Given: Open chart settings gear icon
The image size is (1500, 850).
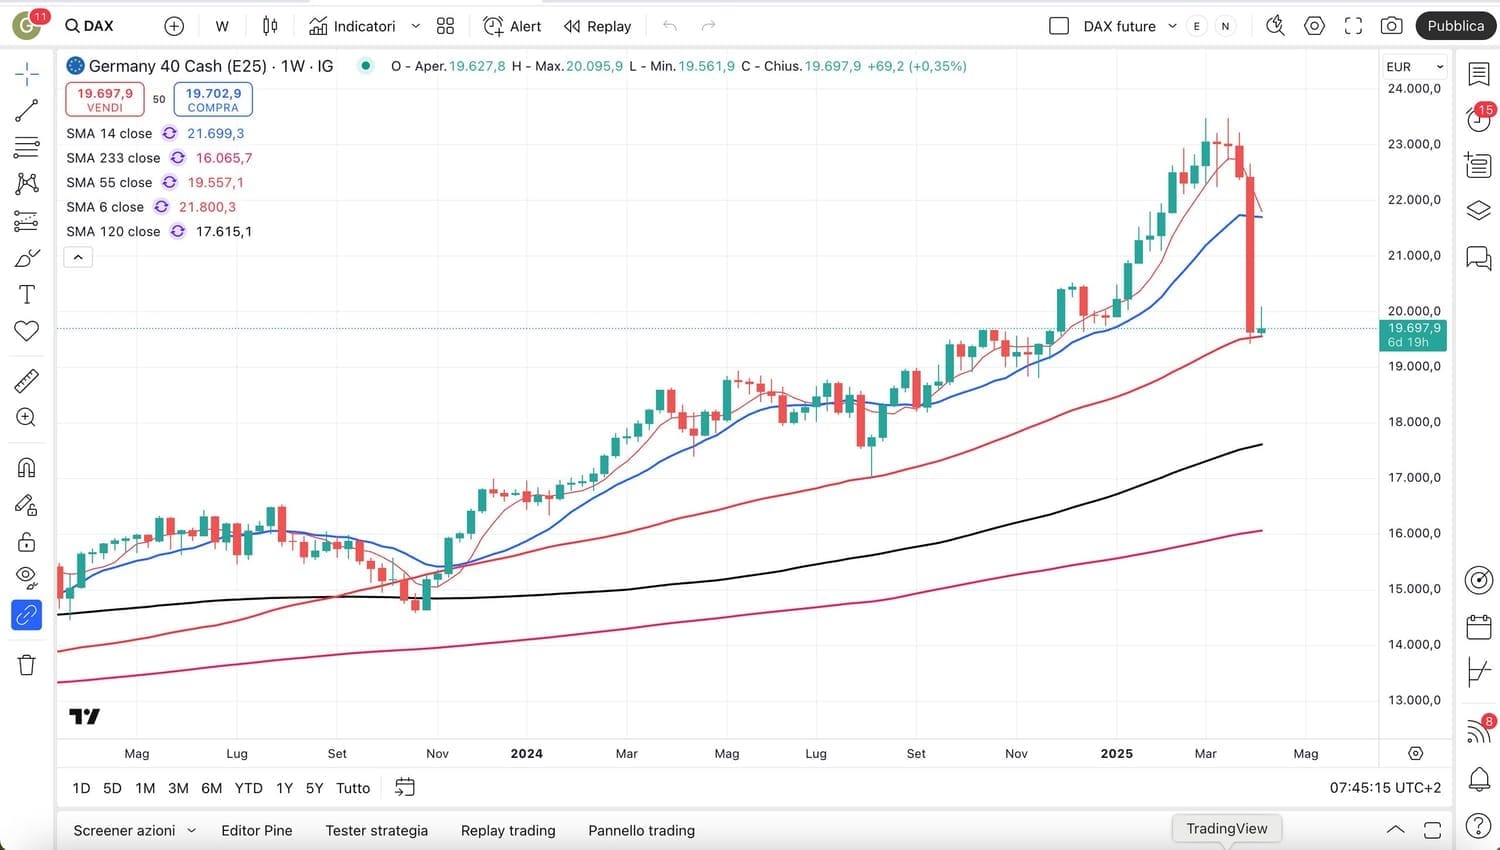Looking at the screenshot, I should click(1314, 26).
